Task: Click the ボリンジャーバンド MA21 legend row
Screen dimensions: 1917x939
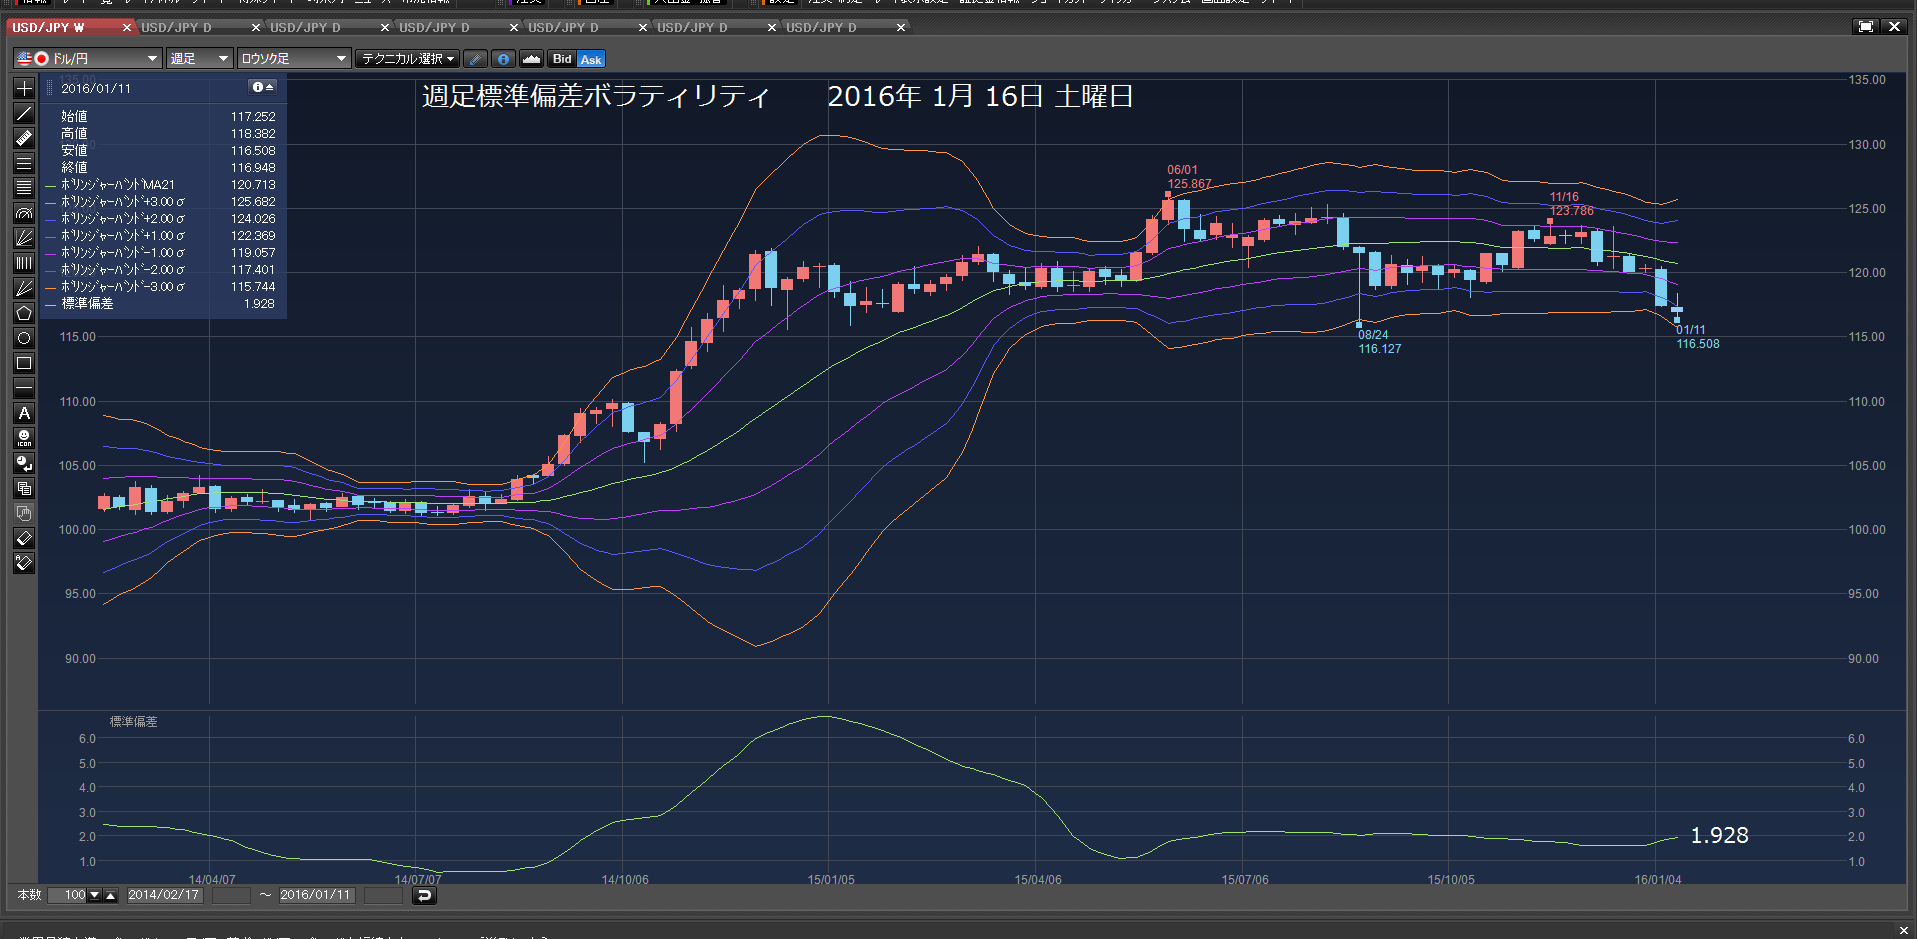Action: 161,185
